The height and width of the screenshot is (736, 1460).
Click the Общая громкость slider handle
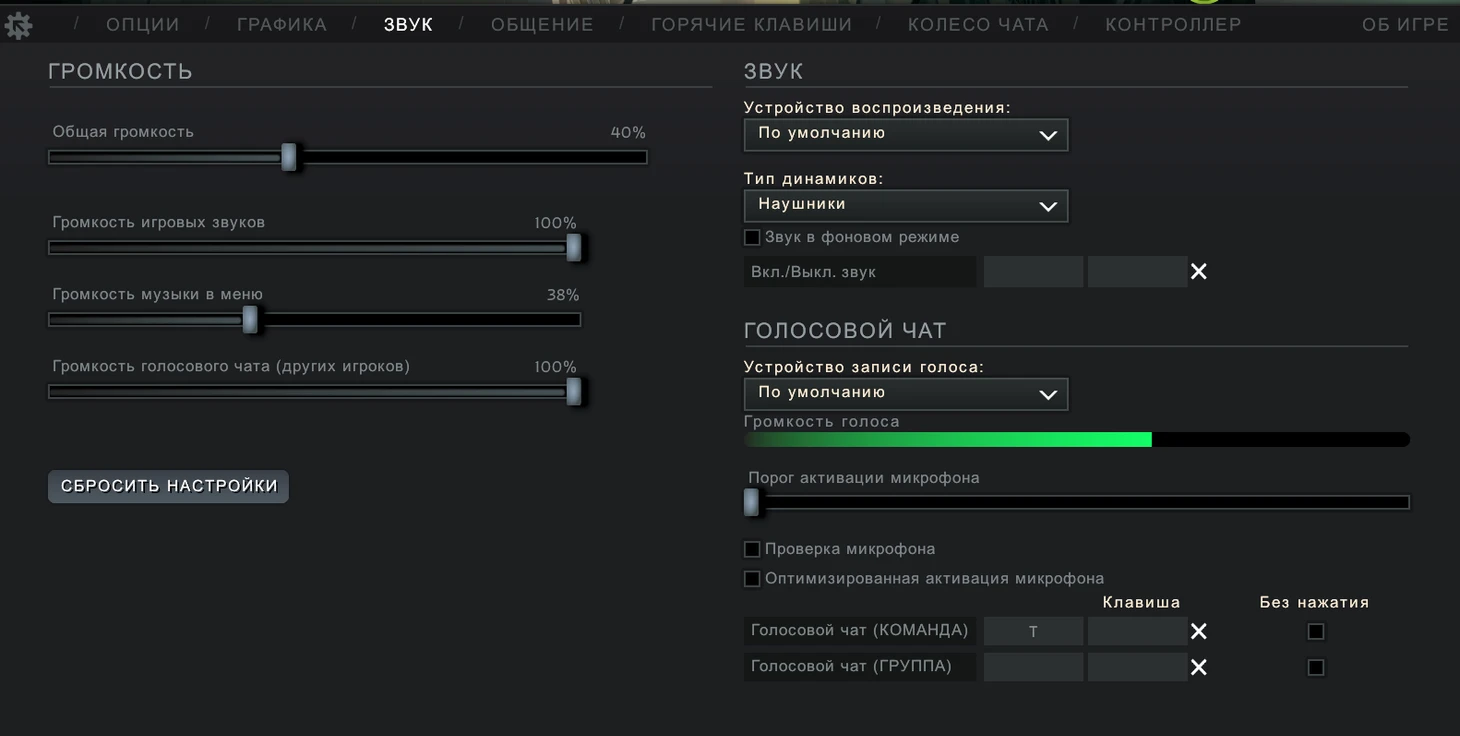(289, 157)
